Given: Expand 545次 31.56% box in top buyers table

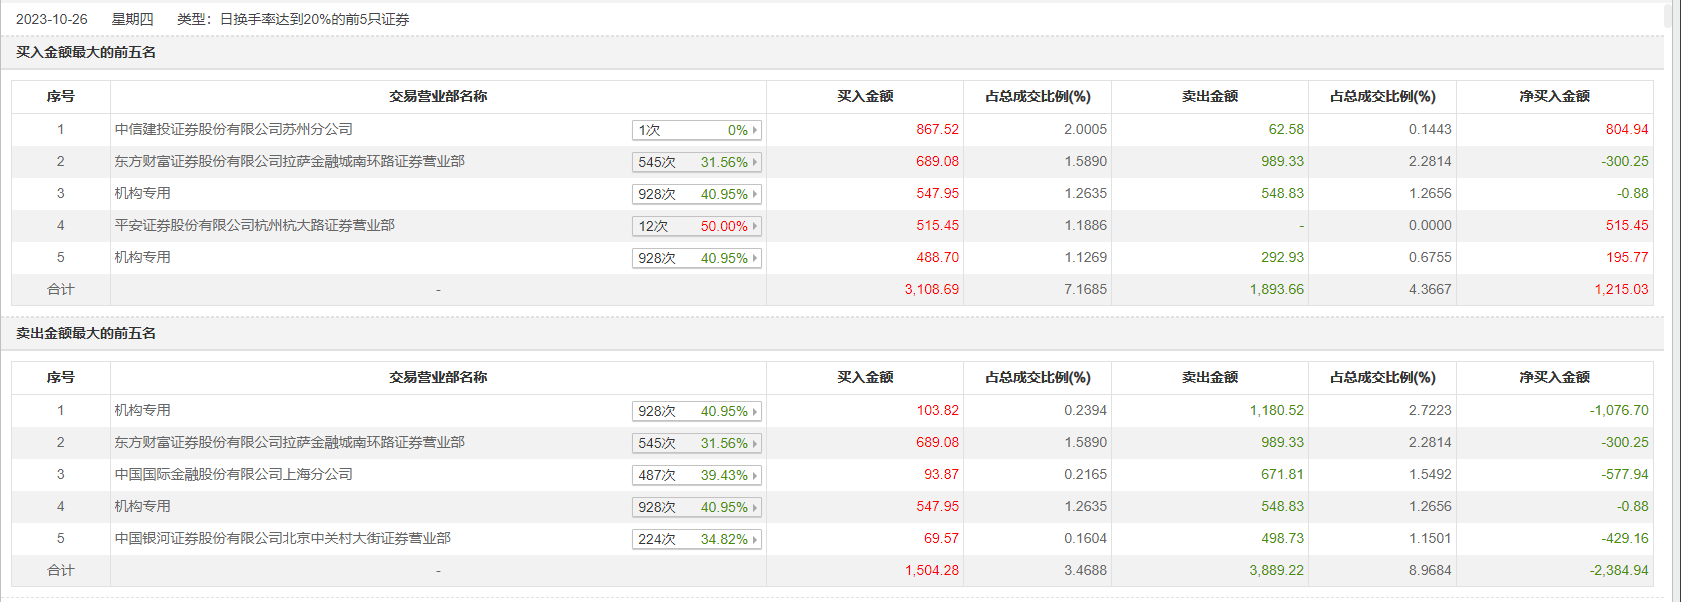Looking at the screenshot, I should click(x=697, y=162).
